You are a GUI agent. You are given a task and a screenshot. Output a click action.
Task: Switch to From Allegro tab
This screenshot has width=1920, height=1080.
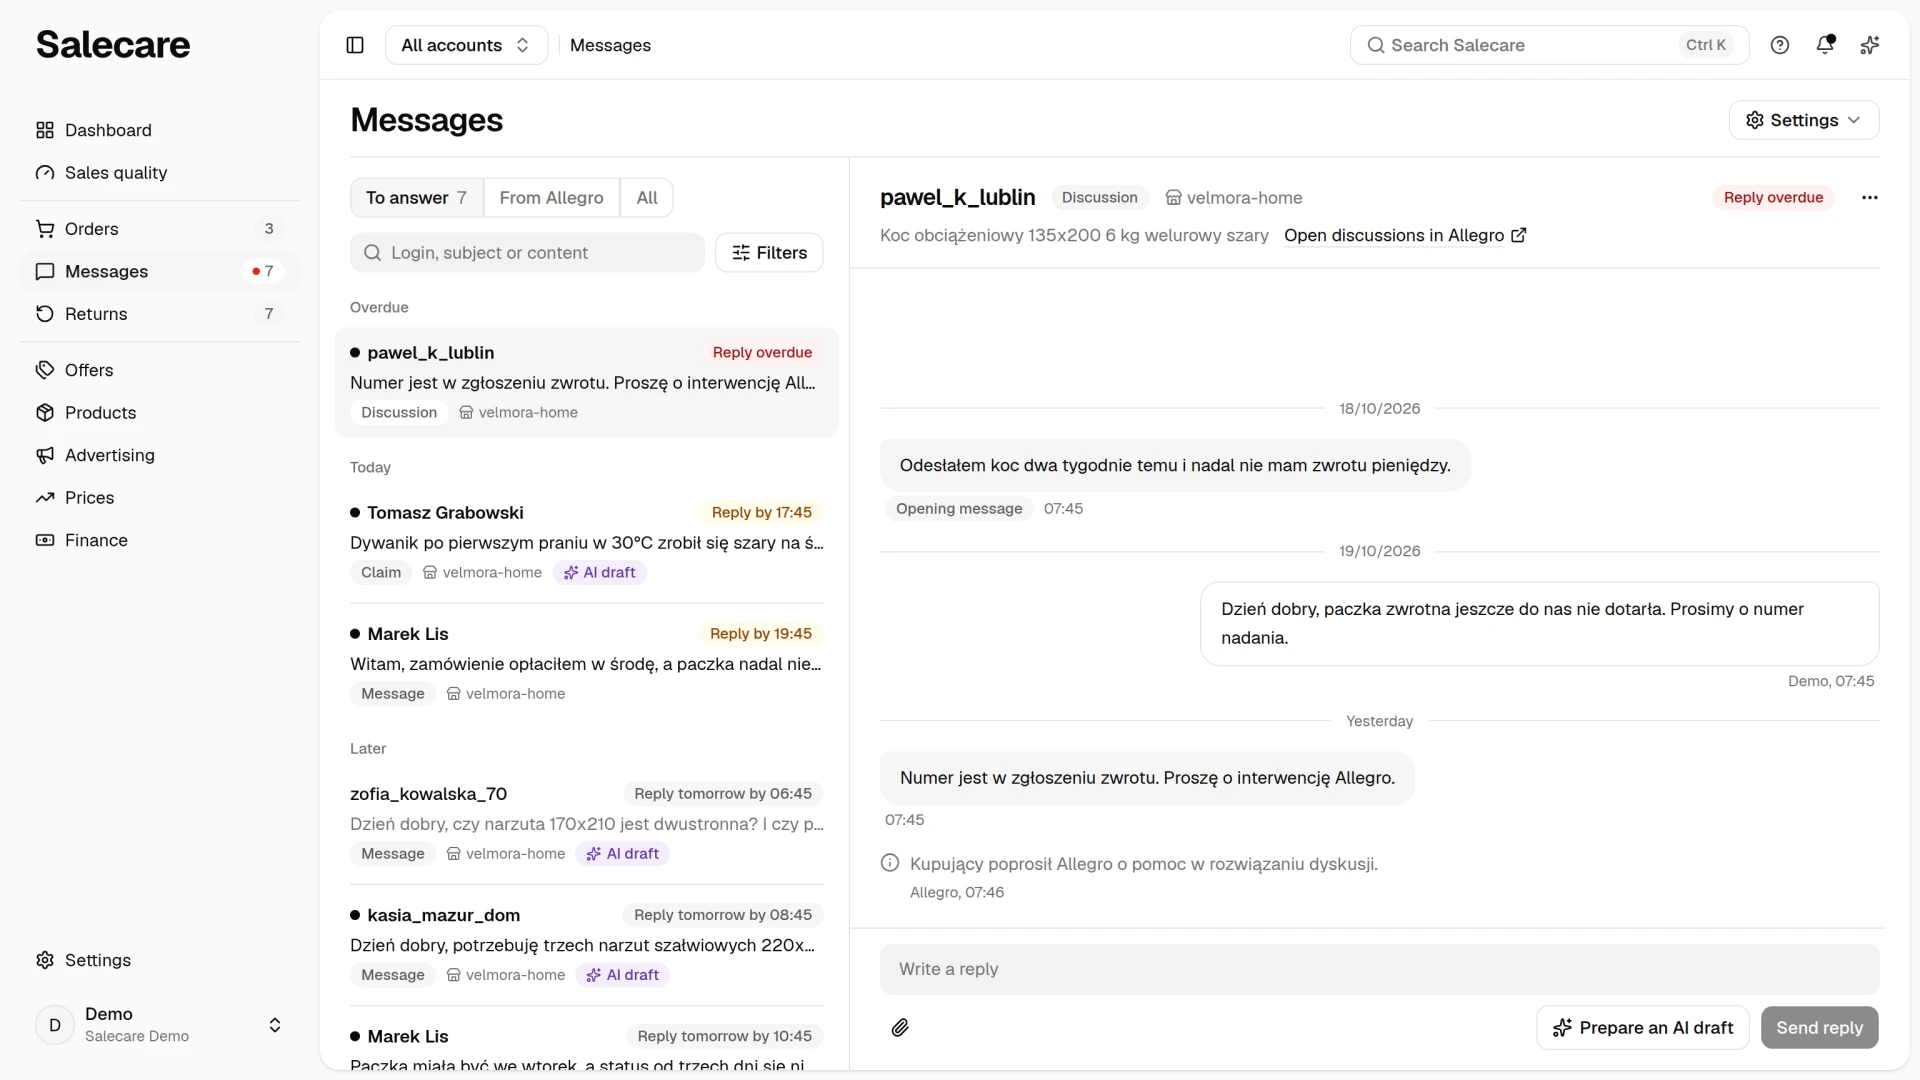552,198
